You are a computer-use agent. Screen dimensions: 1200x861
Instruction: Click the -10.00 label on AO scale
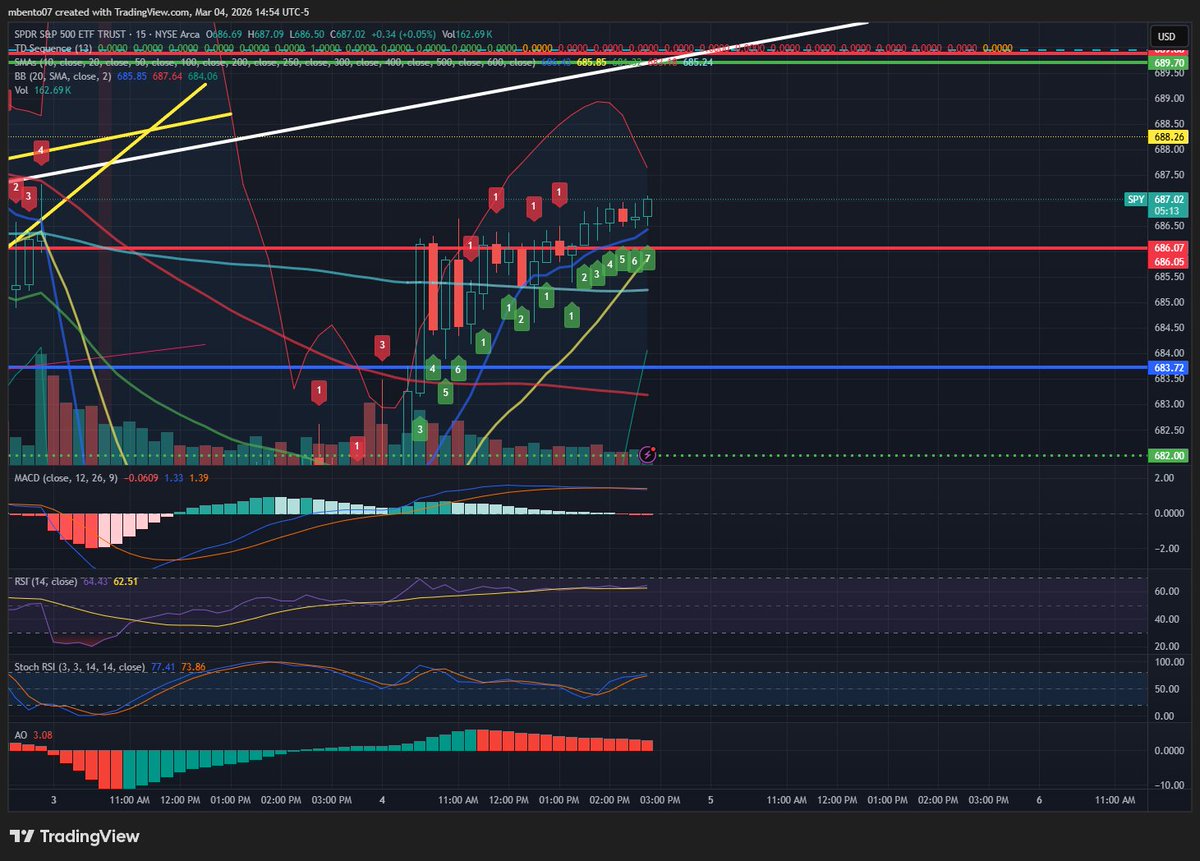tap(1170, 785)
